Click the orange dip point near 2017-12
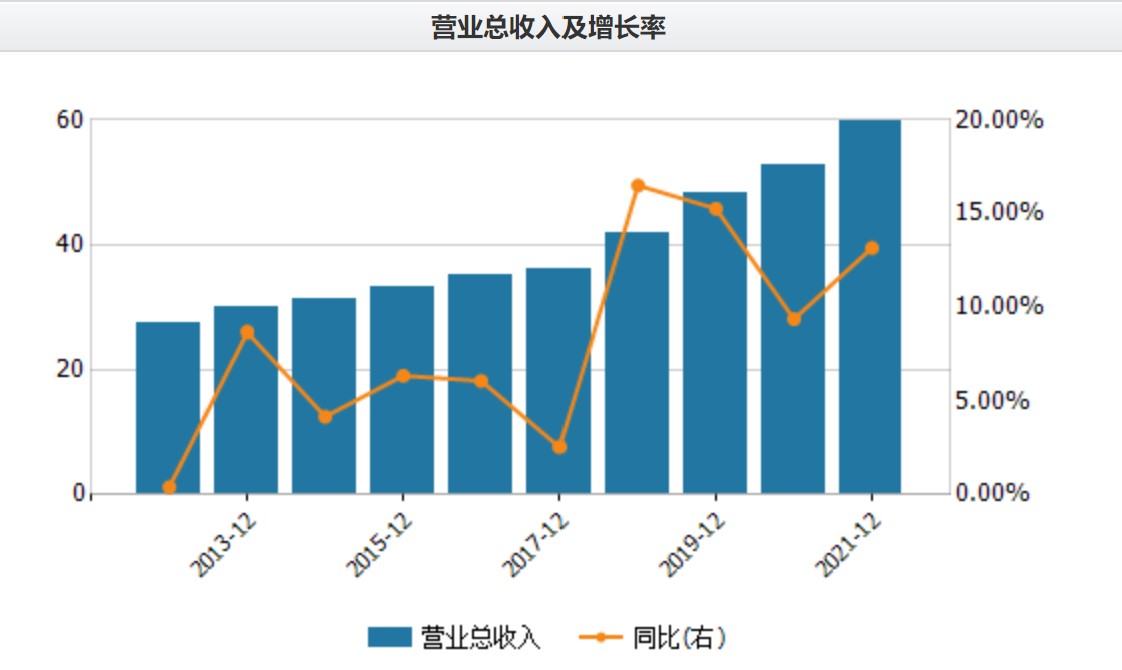 pos(559,446)
